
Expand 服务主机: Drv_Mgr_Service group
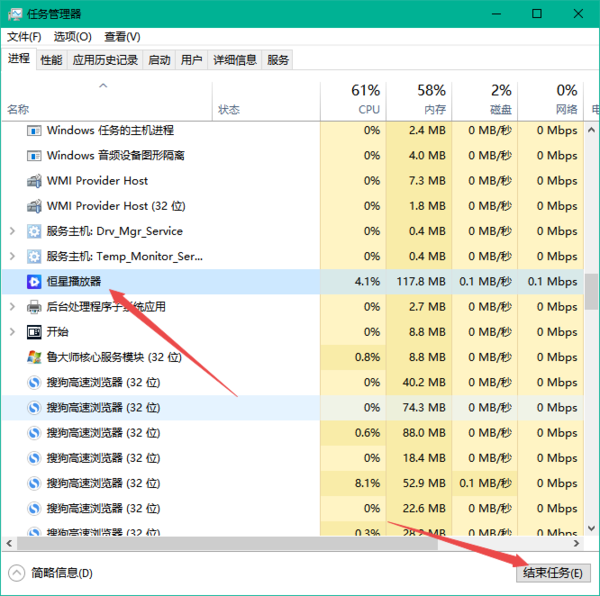(12, 231)
